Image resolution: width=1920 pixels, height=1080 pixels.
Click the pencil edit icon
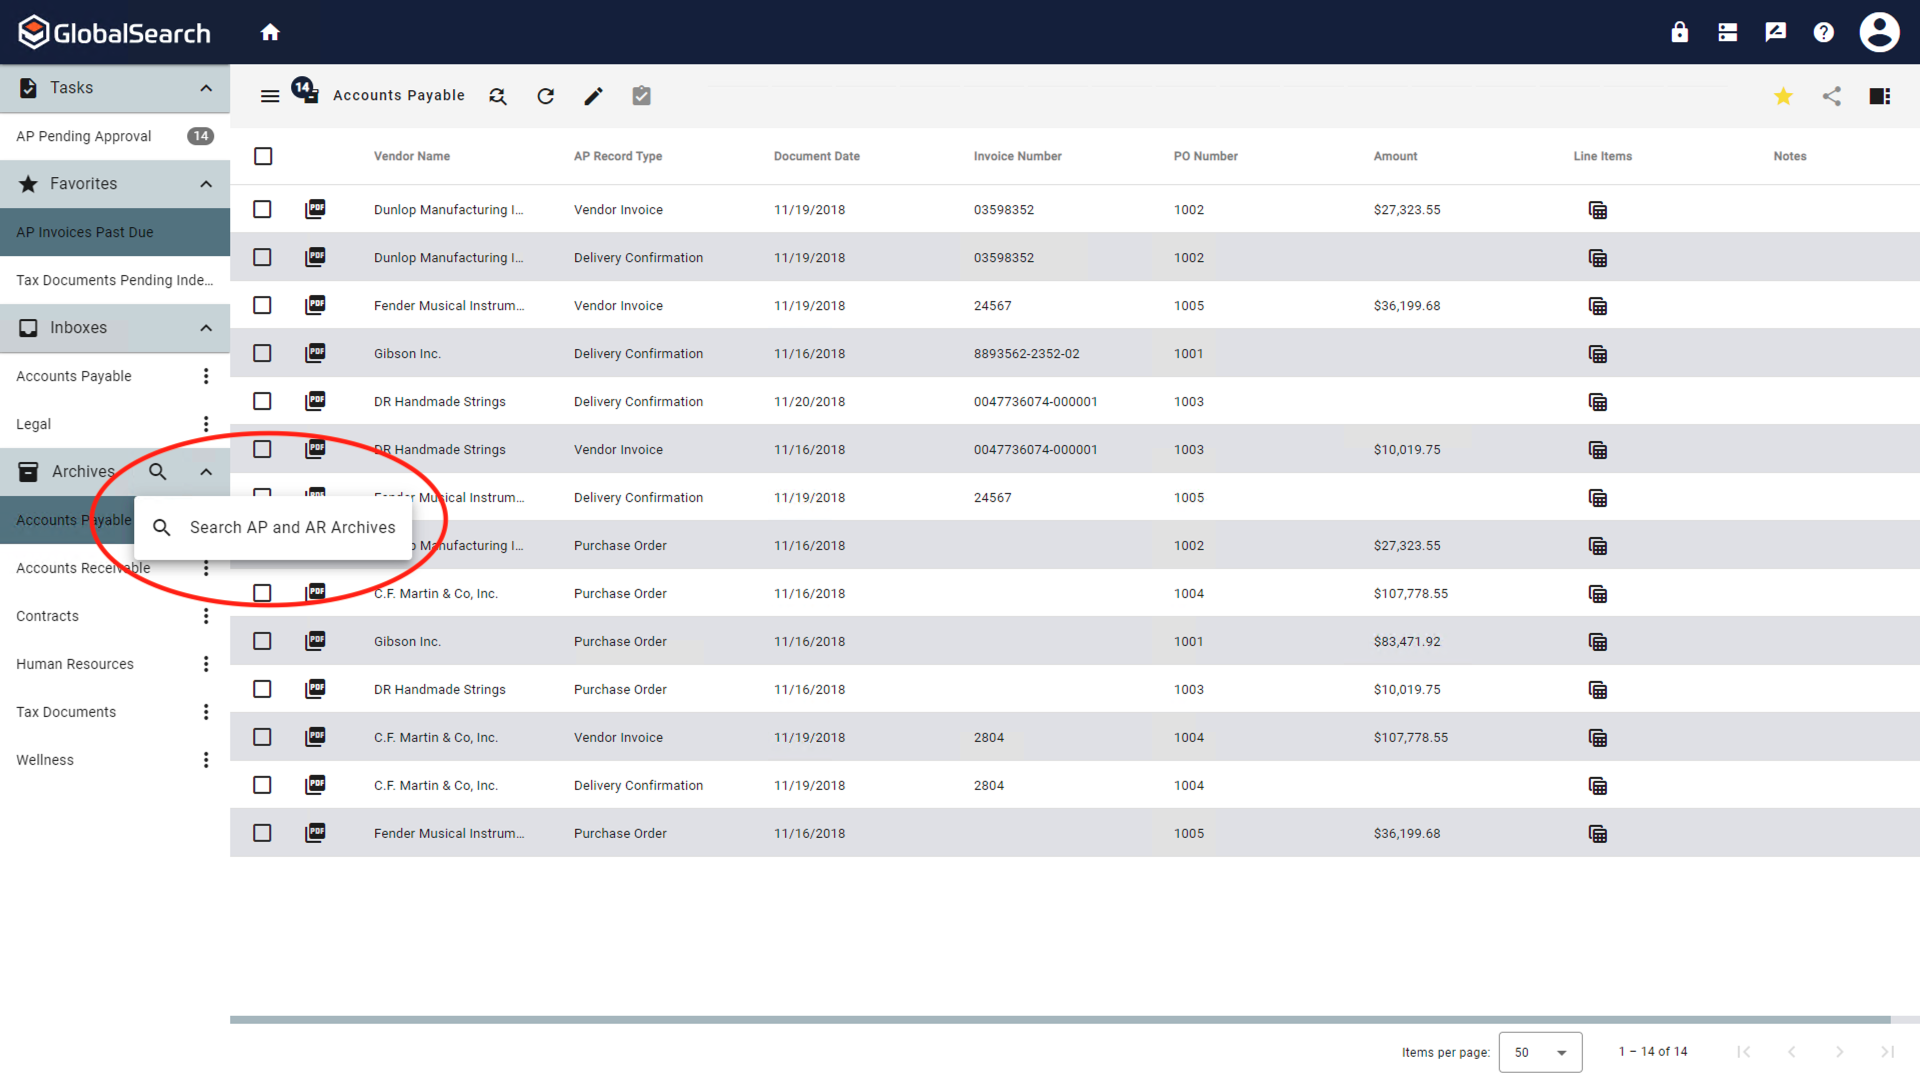coord(593,96)
